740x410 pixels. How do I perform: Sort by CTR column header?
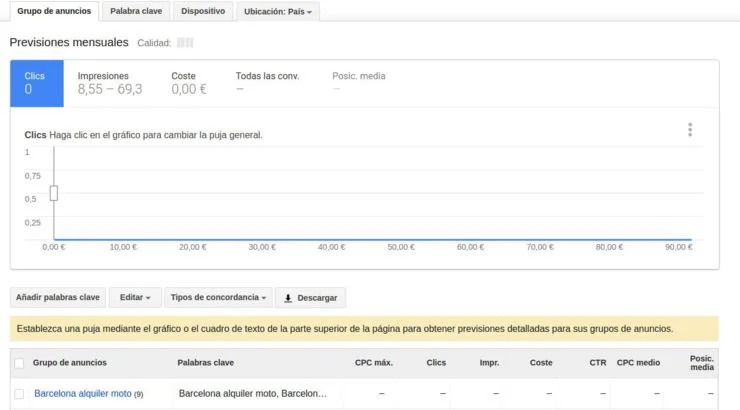[x=597, y=363]
